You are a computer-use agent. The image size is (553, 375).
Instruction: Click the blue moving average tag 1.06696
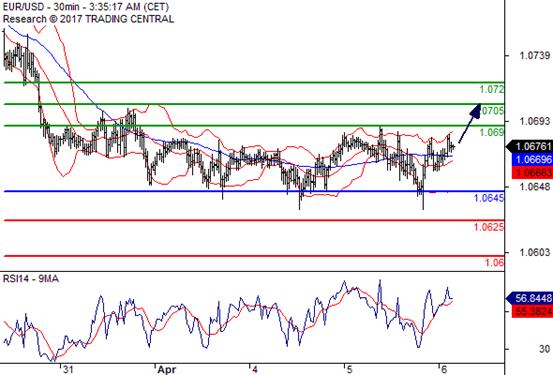[532, 160]
